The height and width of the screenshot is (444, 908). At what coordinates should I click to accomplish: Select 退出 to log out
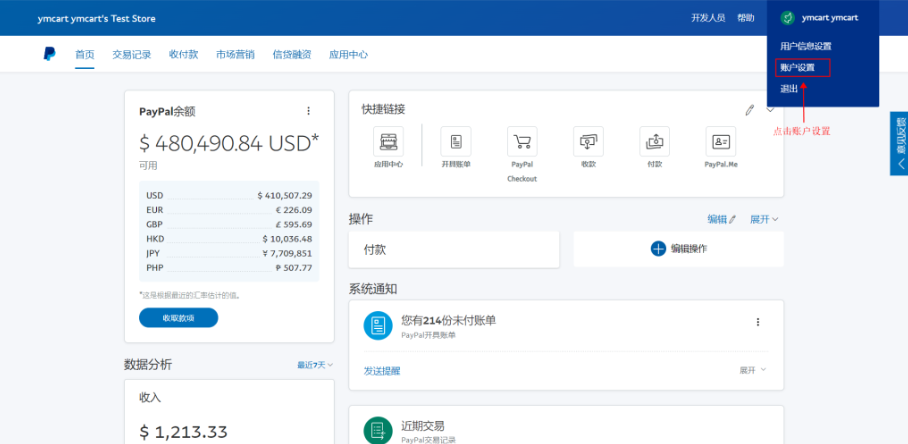(x=789, y=89)
